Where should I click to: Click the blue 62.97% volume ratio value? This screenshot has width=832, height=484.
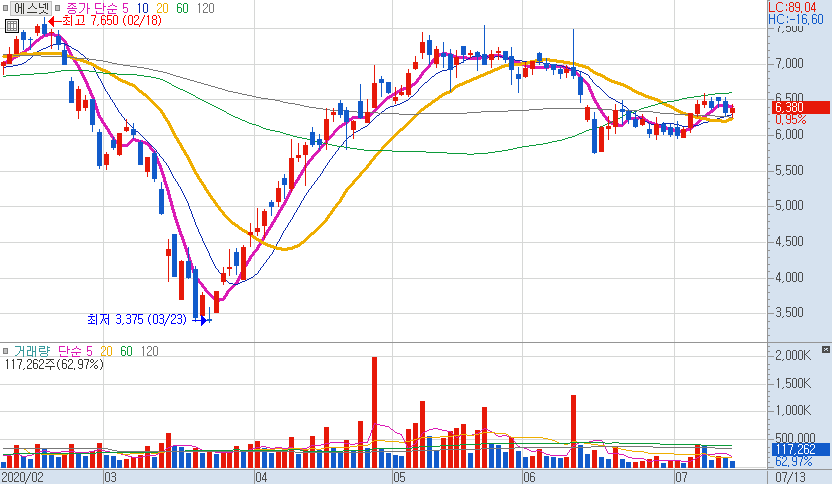(x=794, y=462)
